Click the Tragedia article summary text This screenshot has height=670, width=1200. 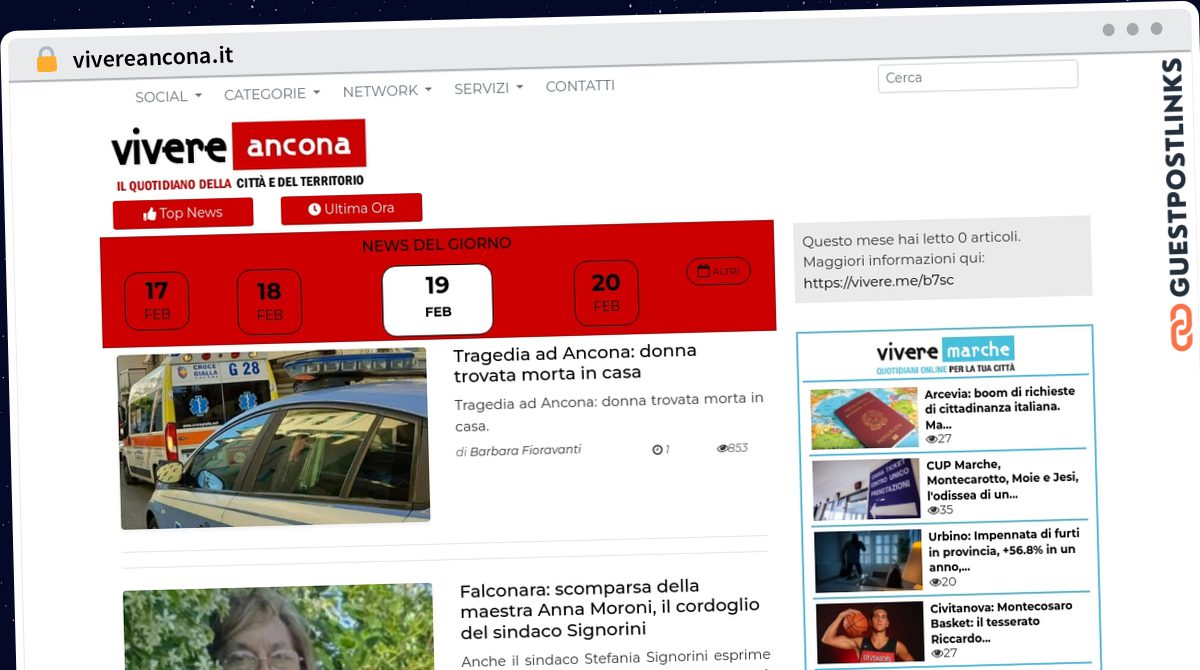coord(608,412)
